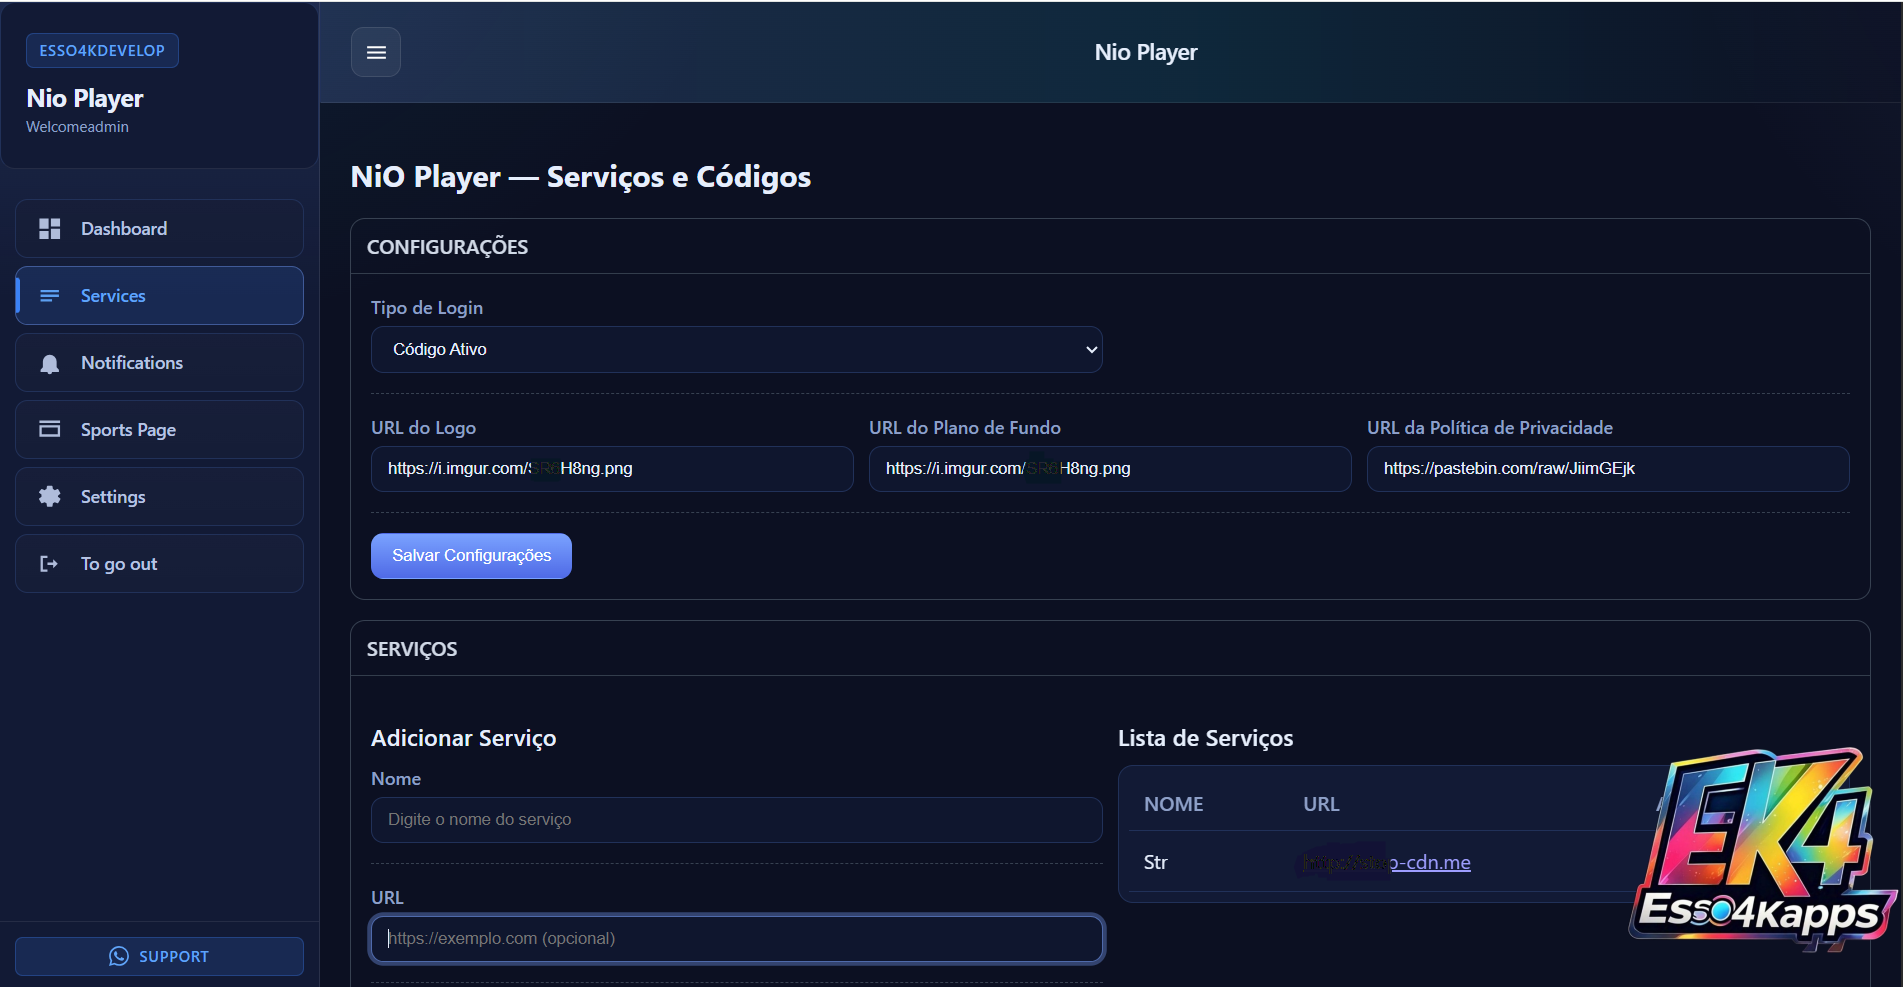Click the URL do Plano de Fundo field

(x=1109, y=469)
